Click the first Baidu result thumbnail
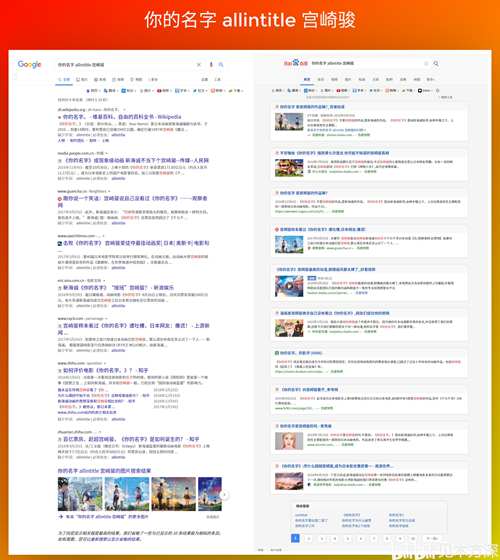This screenshot has height=560, width=500. (x=289, y=122)
